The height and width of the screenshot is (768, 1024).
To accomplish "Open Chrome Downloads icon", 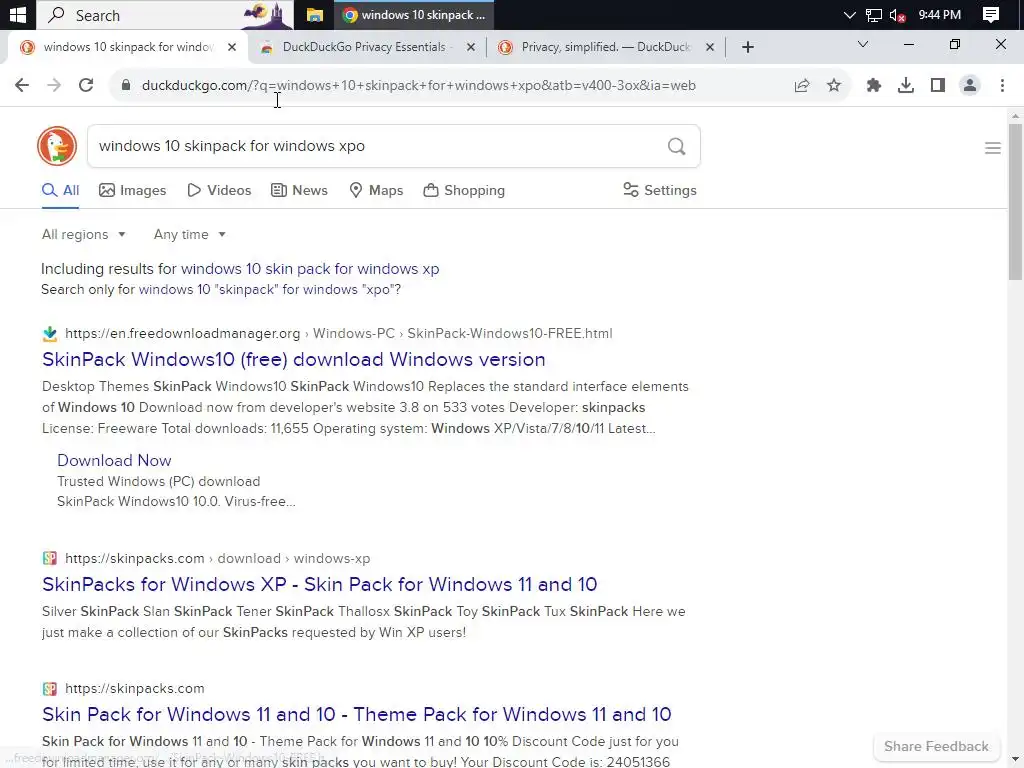I will [x=906, y=85].
